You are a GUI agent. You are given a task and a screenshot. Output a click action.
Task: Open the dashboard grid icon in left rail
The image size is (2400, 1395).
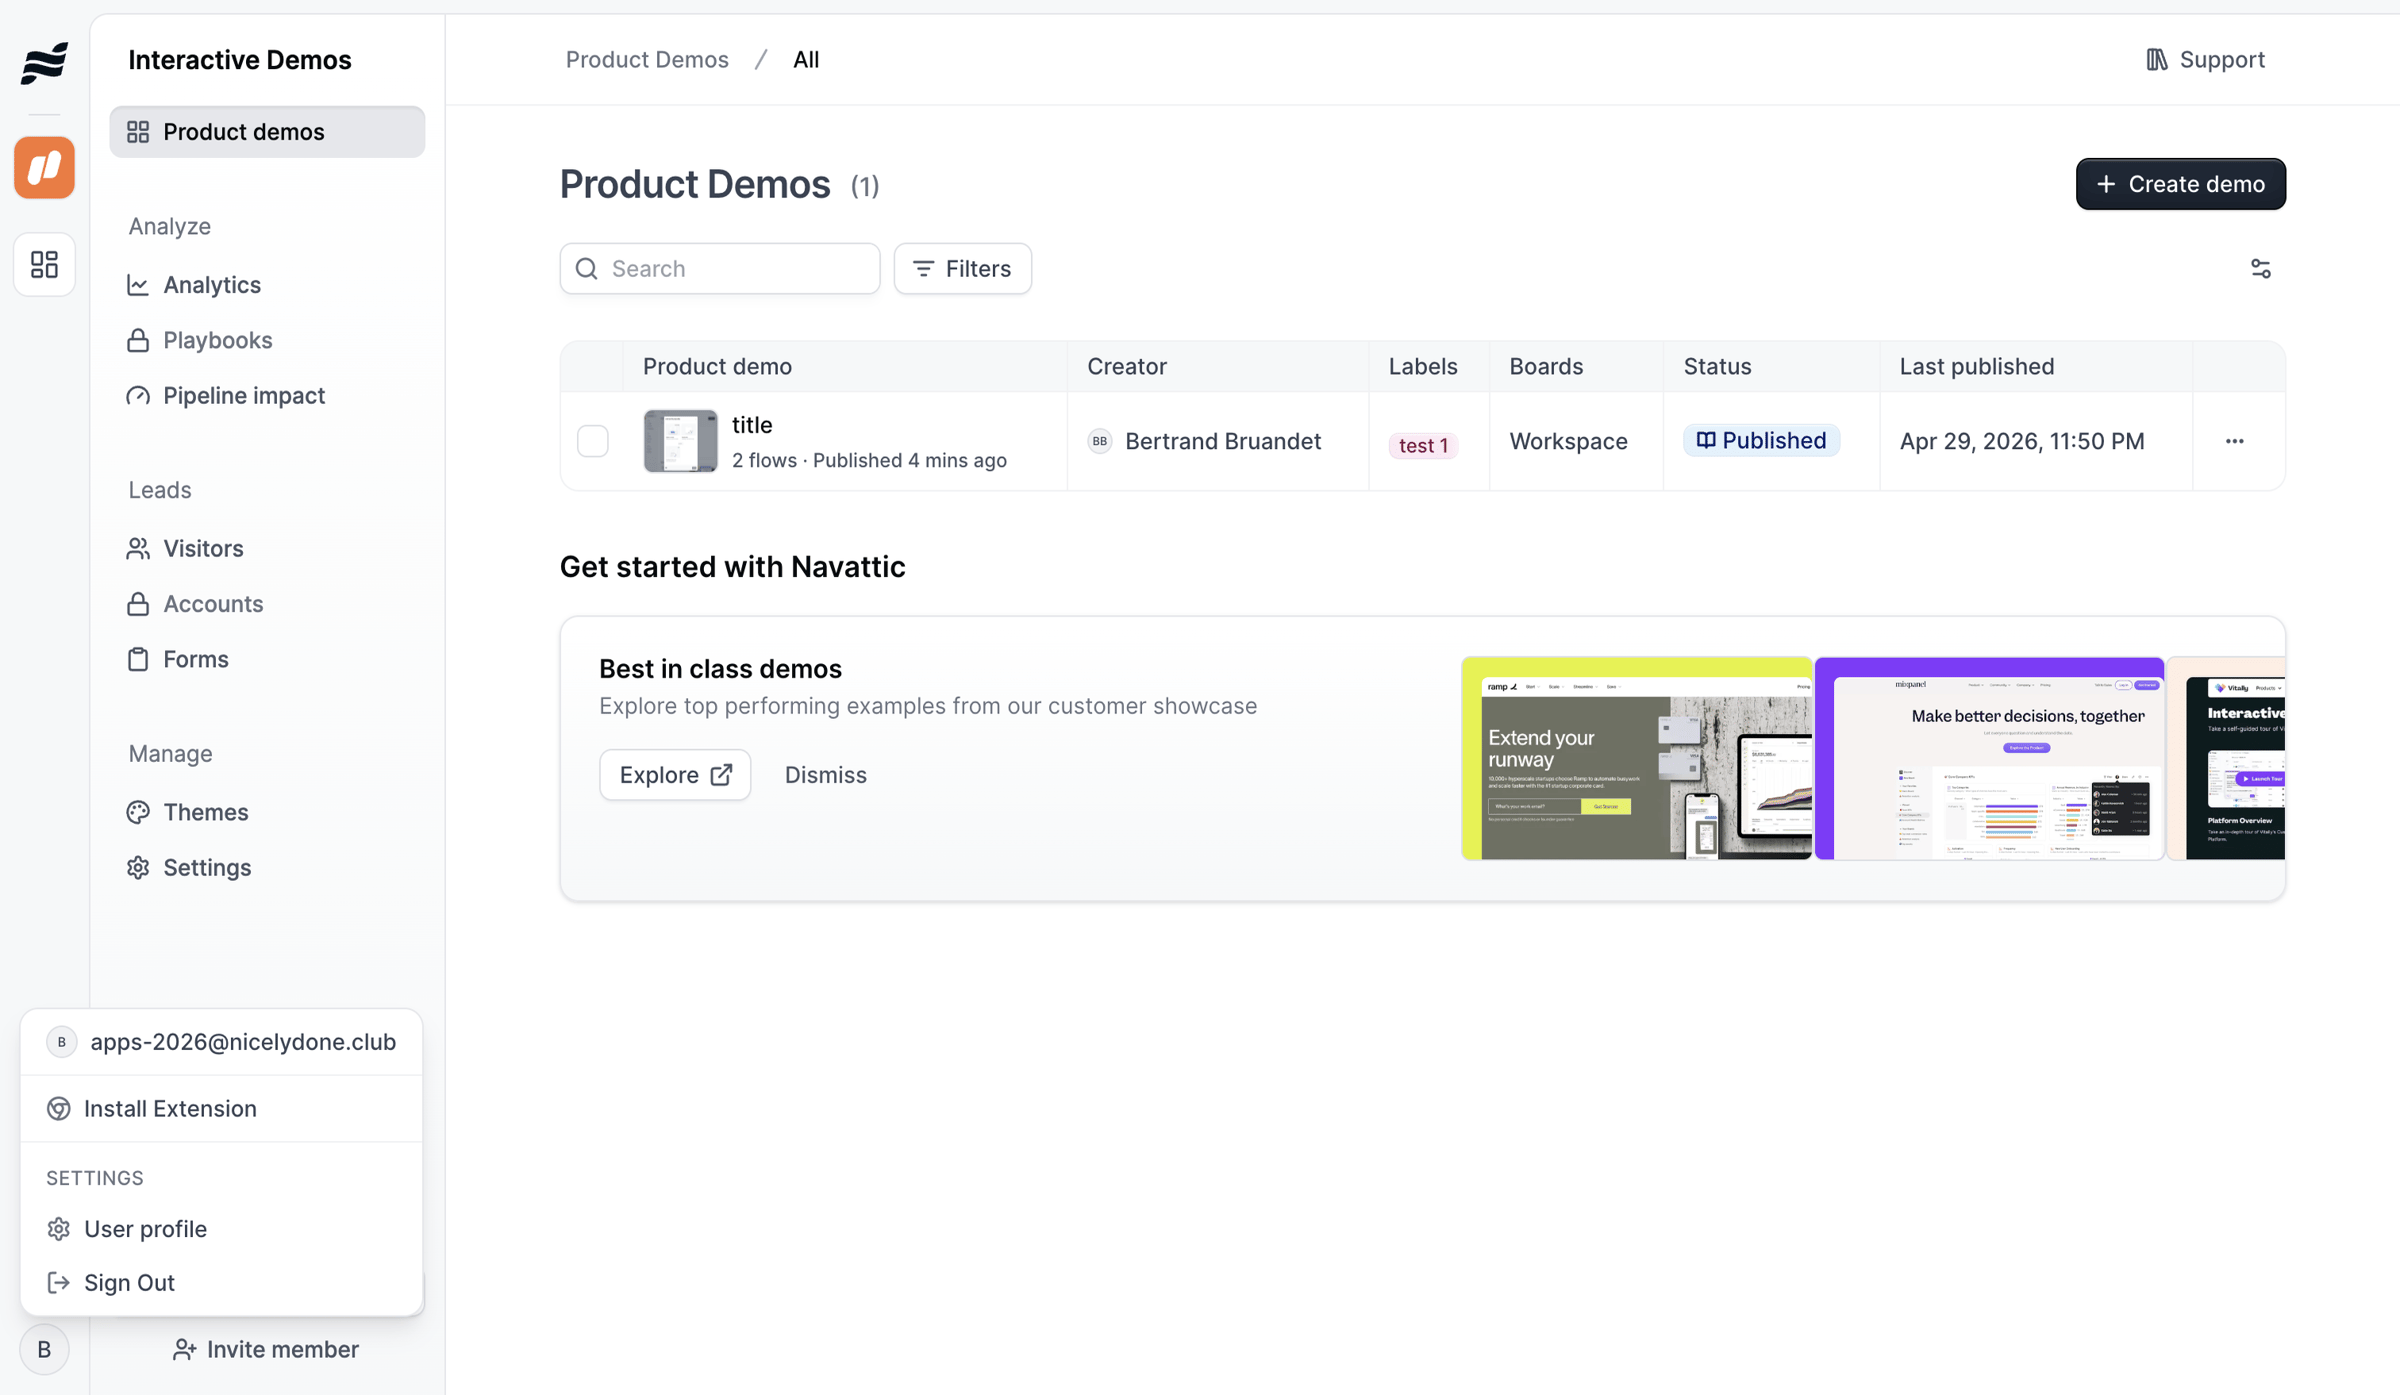point(44,264)
